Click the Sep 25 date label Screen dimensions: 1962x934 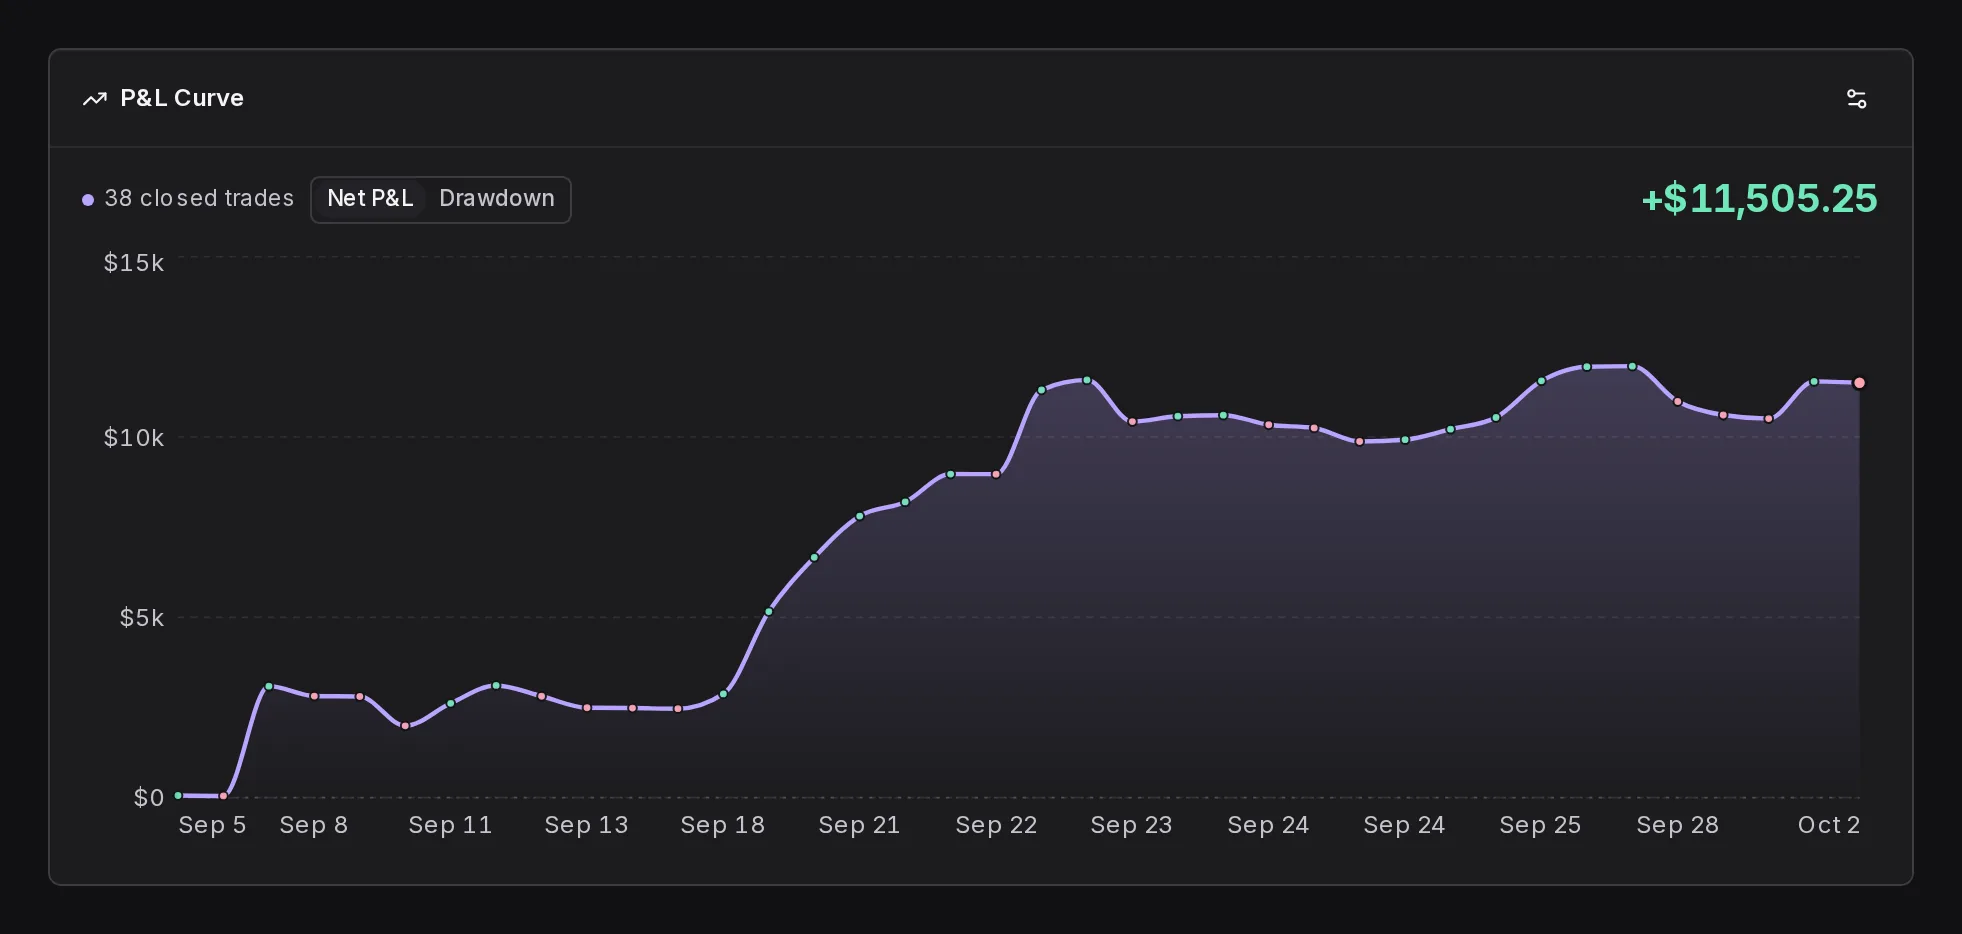coord(1540,825)
